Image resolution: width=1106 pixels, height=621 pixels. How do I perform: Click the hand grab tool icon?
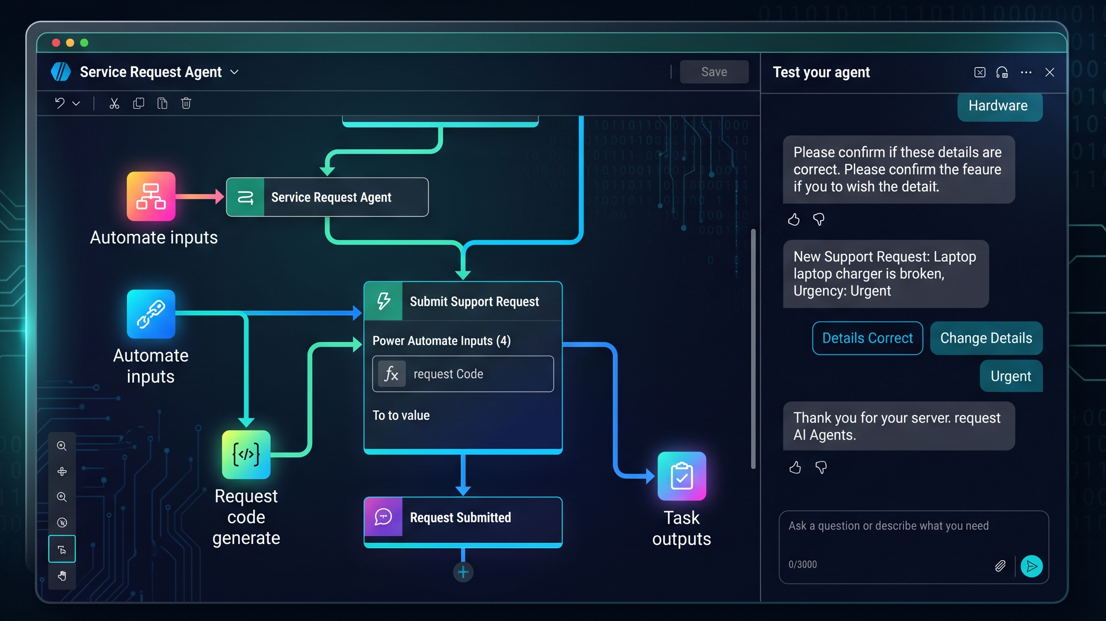pos(62,576)
